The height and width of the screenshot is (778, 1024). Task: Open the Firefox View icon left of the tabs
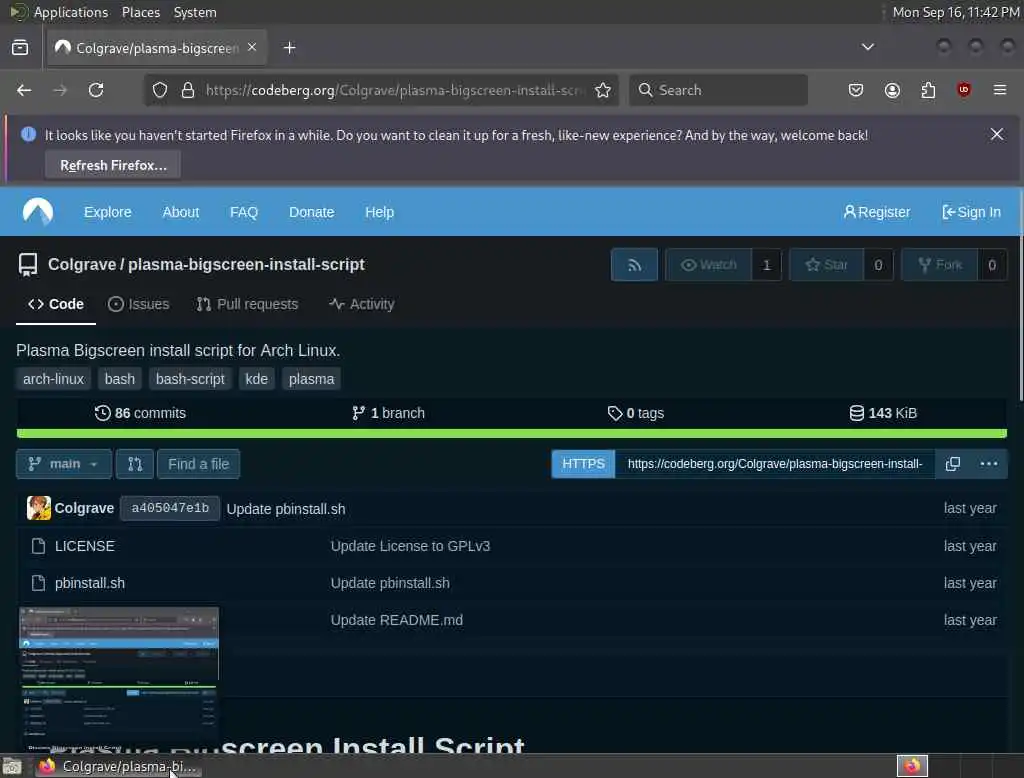click(x=20, y=48)
